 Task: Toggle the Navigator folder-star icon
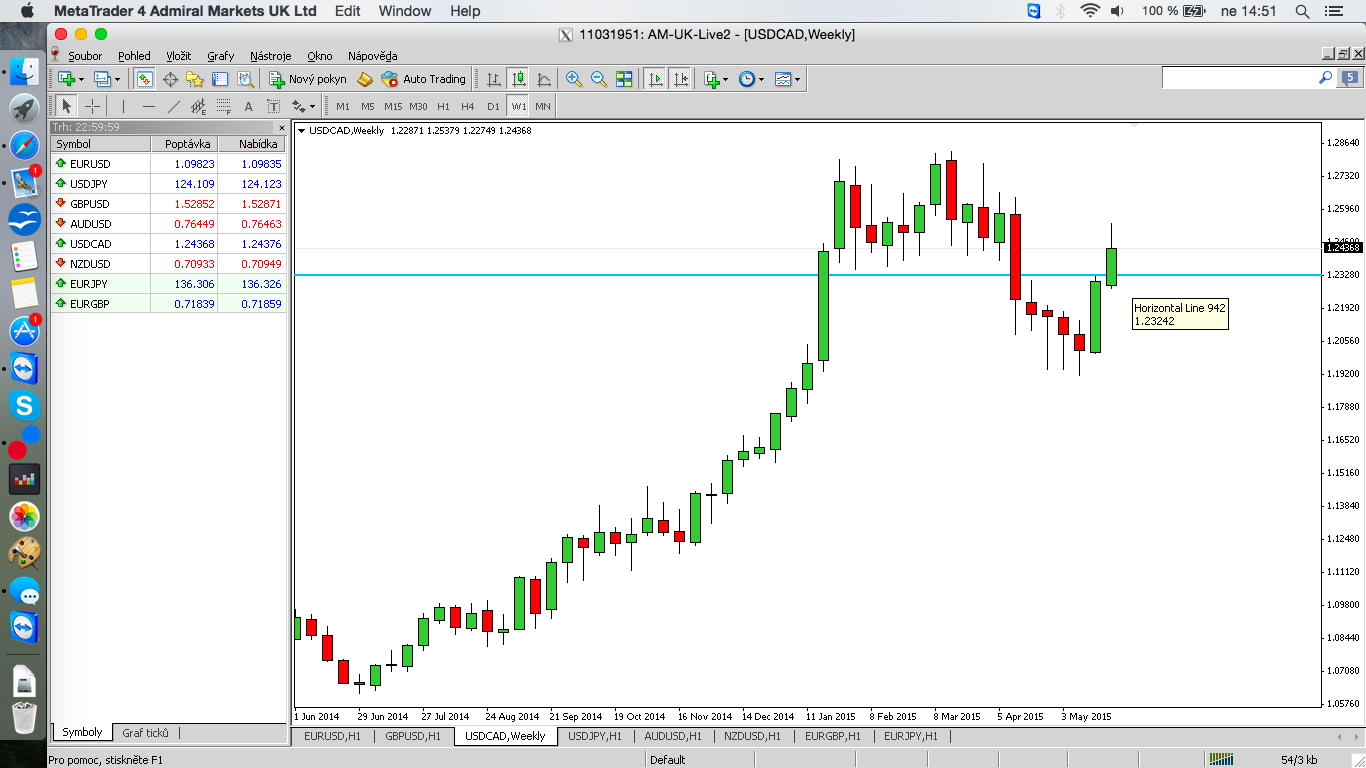(x=195, y=79)
